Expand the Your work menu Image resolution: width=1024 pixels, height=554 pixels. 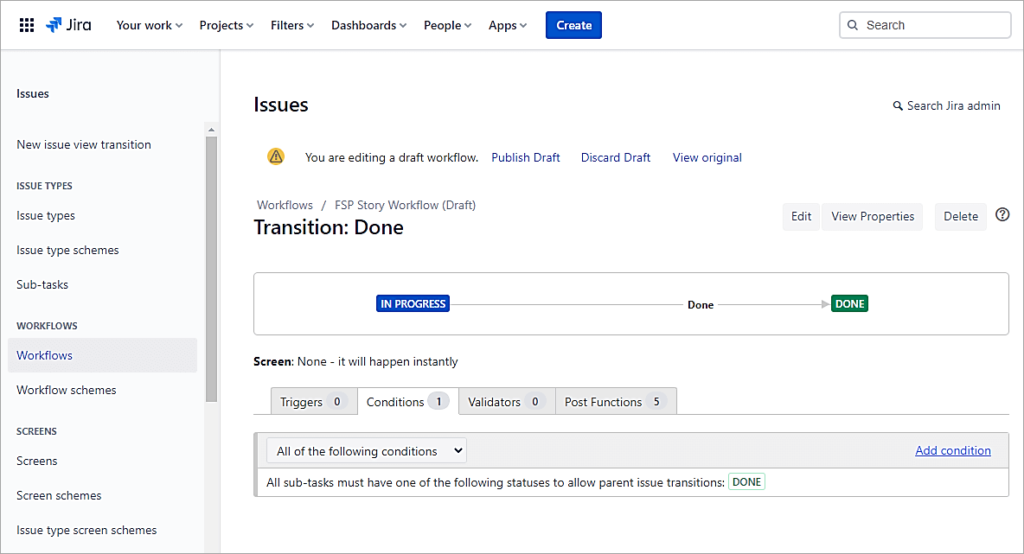click(149, 25)
